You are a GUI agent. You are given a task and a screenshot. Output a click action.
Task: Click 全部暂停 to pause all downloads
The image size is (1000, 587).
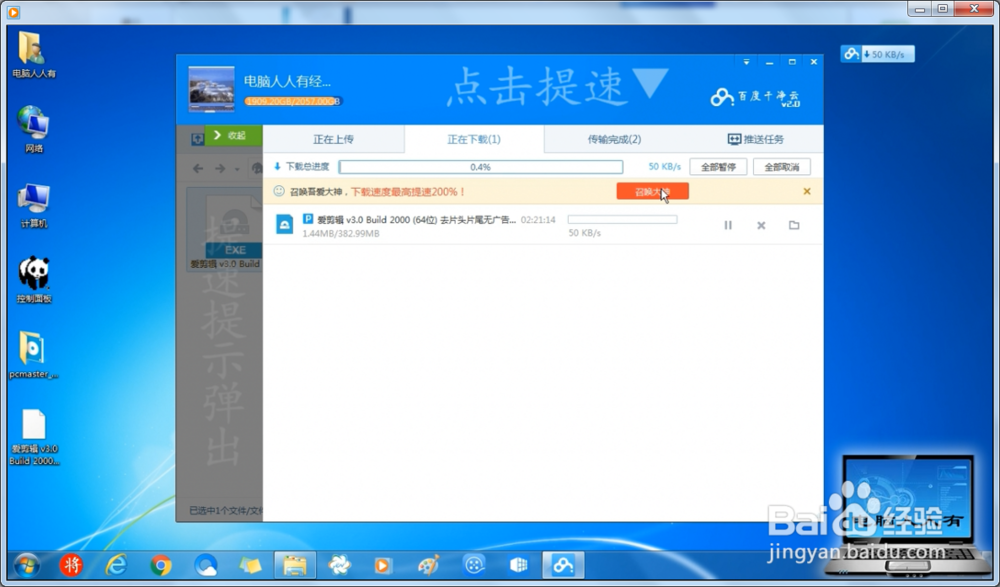pos(718,167)
